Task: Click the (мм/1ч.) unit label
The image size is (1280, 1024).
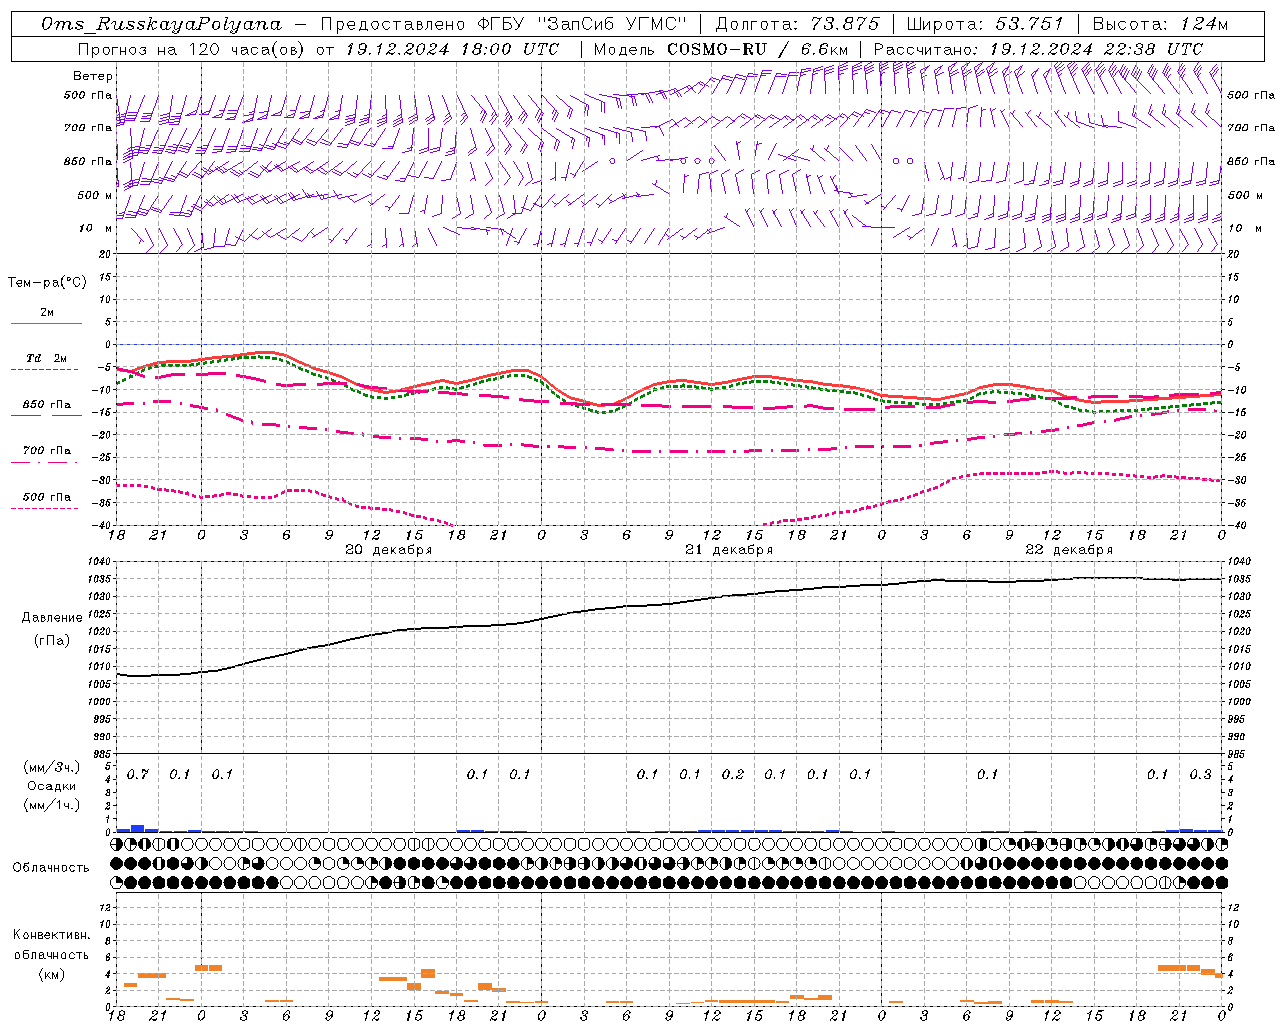Action: point(52,805)
